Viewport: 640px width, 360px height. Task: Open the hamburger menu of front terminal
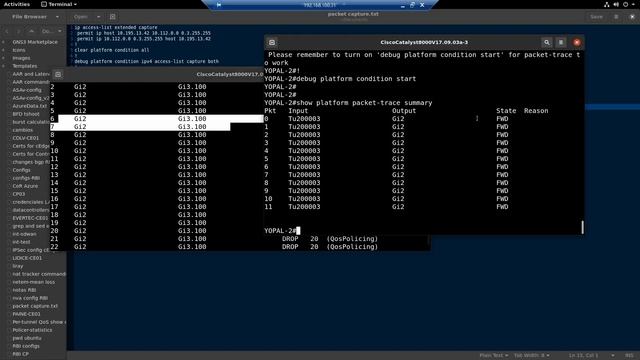[561, 42]
